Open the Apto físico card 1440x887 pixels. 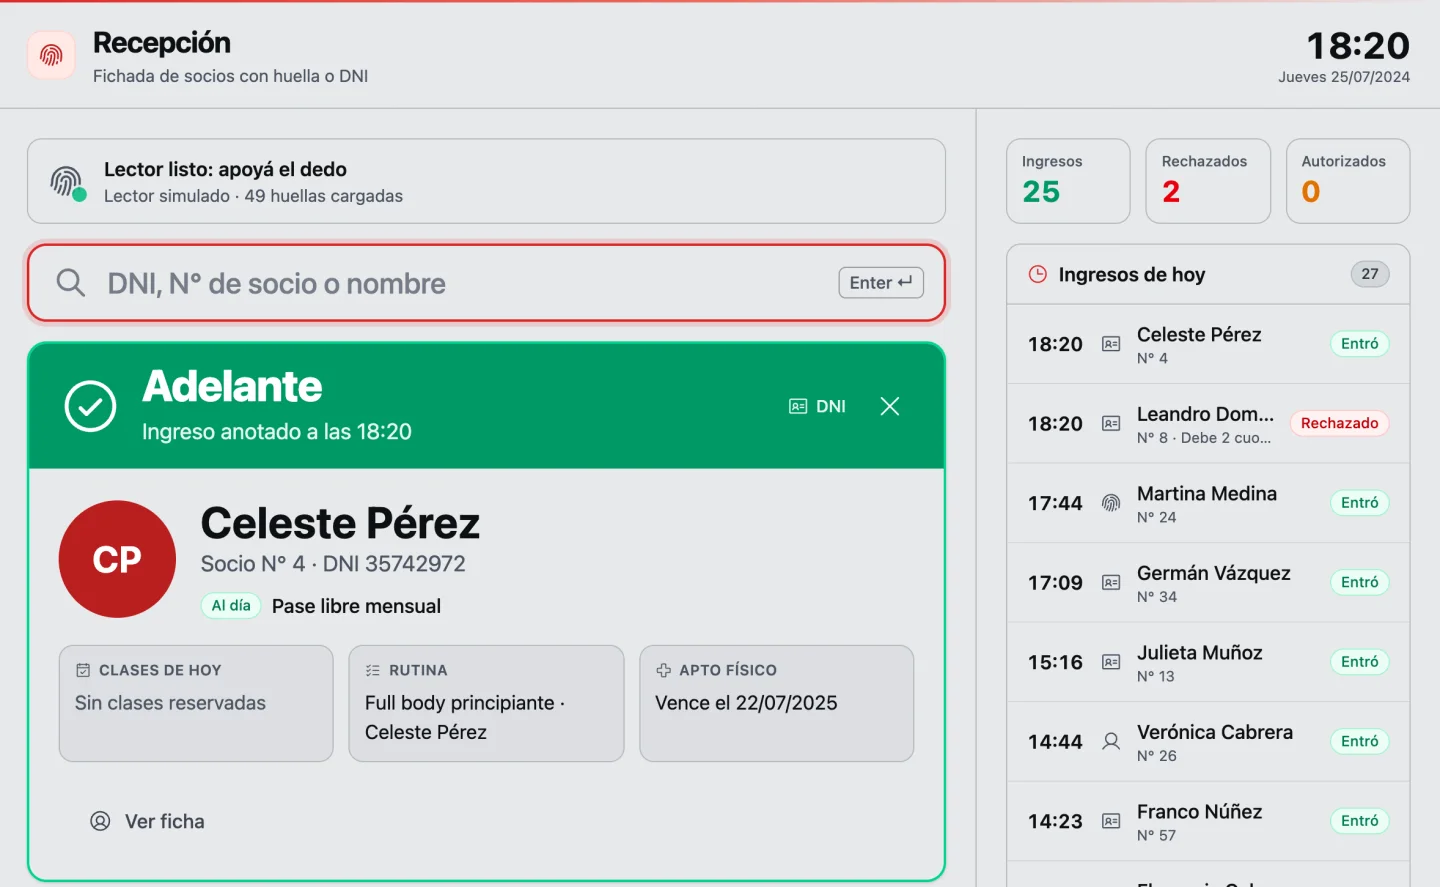(777, 703)
